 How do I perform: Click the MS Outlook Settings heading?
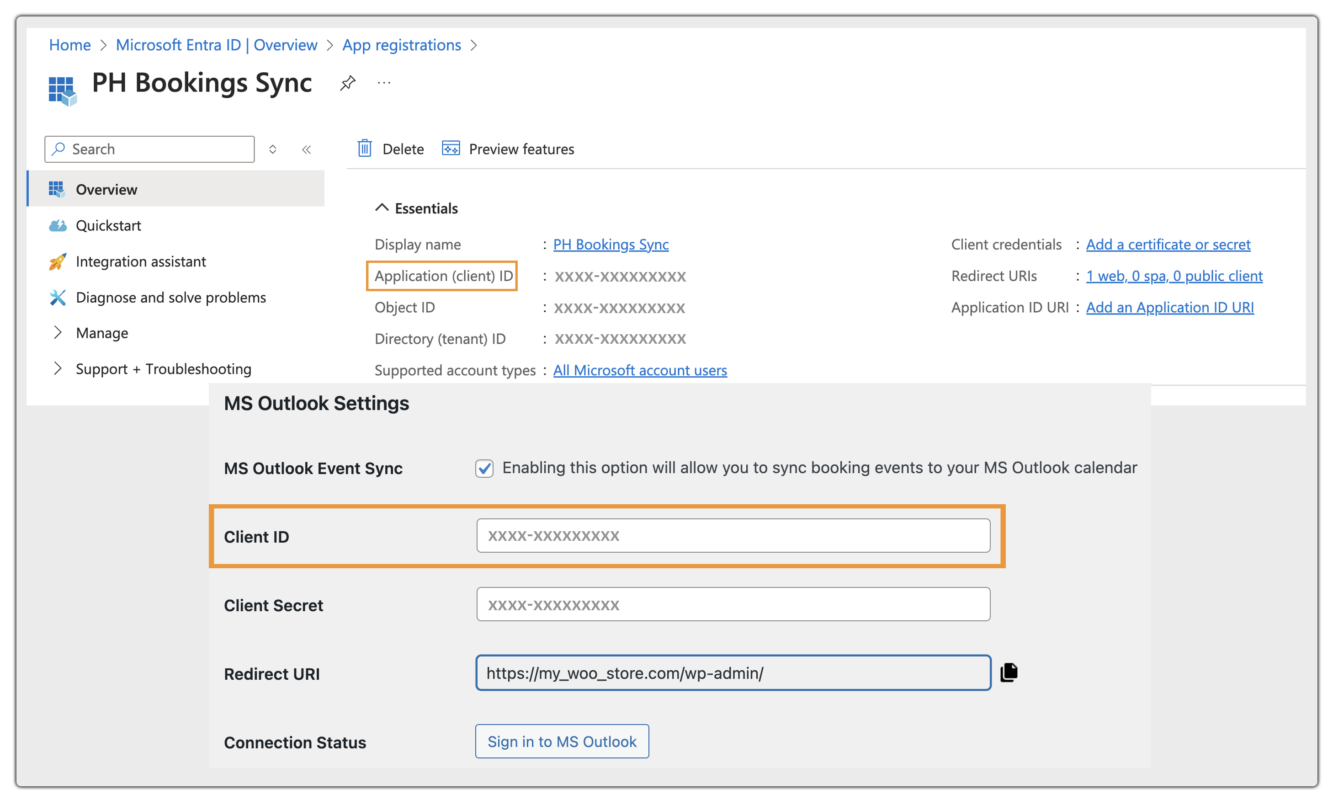(316, 404)
